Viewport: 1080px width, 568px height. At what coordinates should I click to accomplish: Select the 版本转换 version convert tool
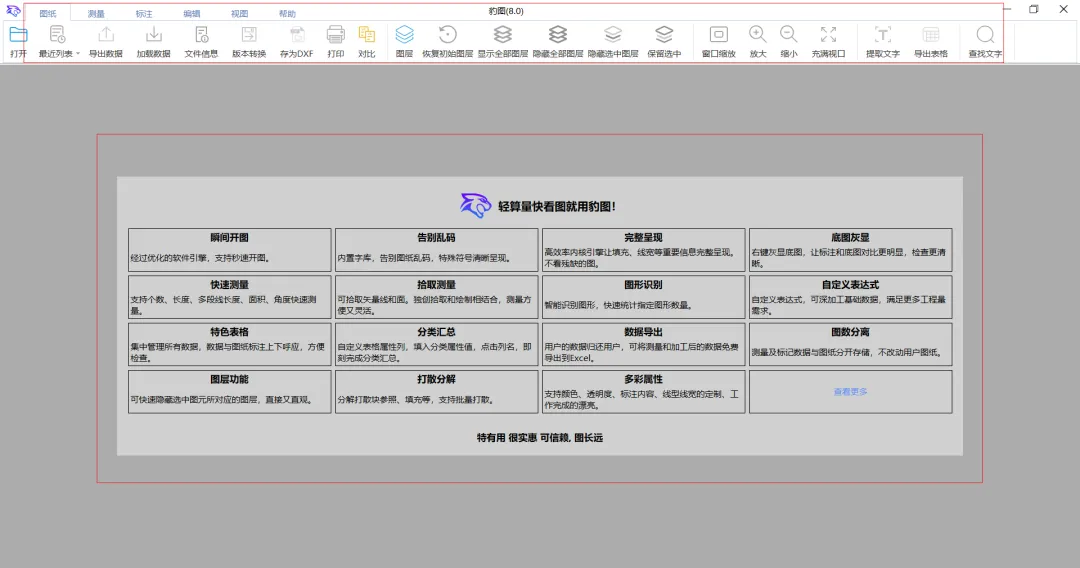[249, 41]
